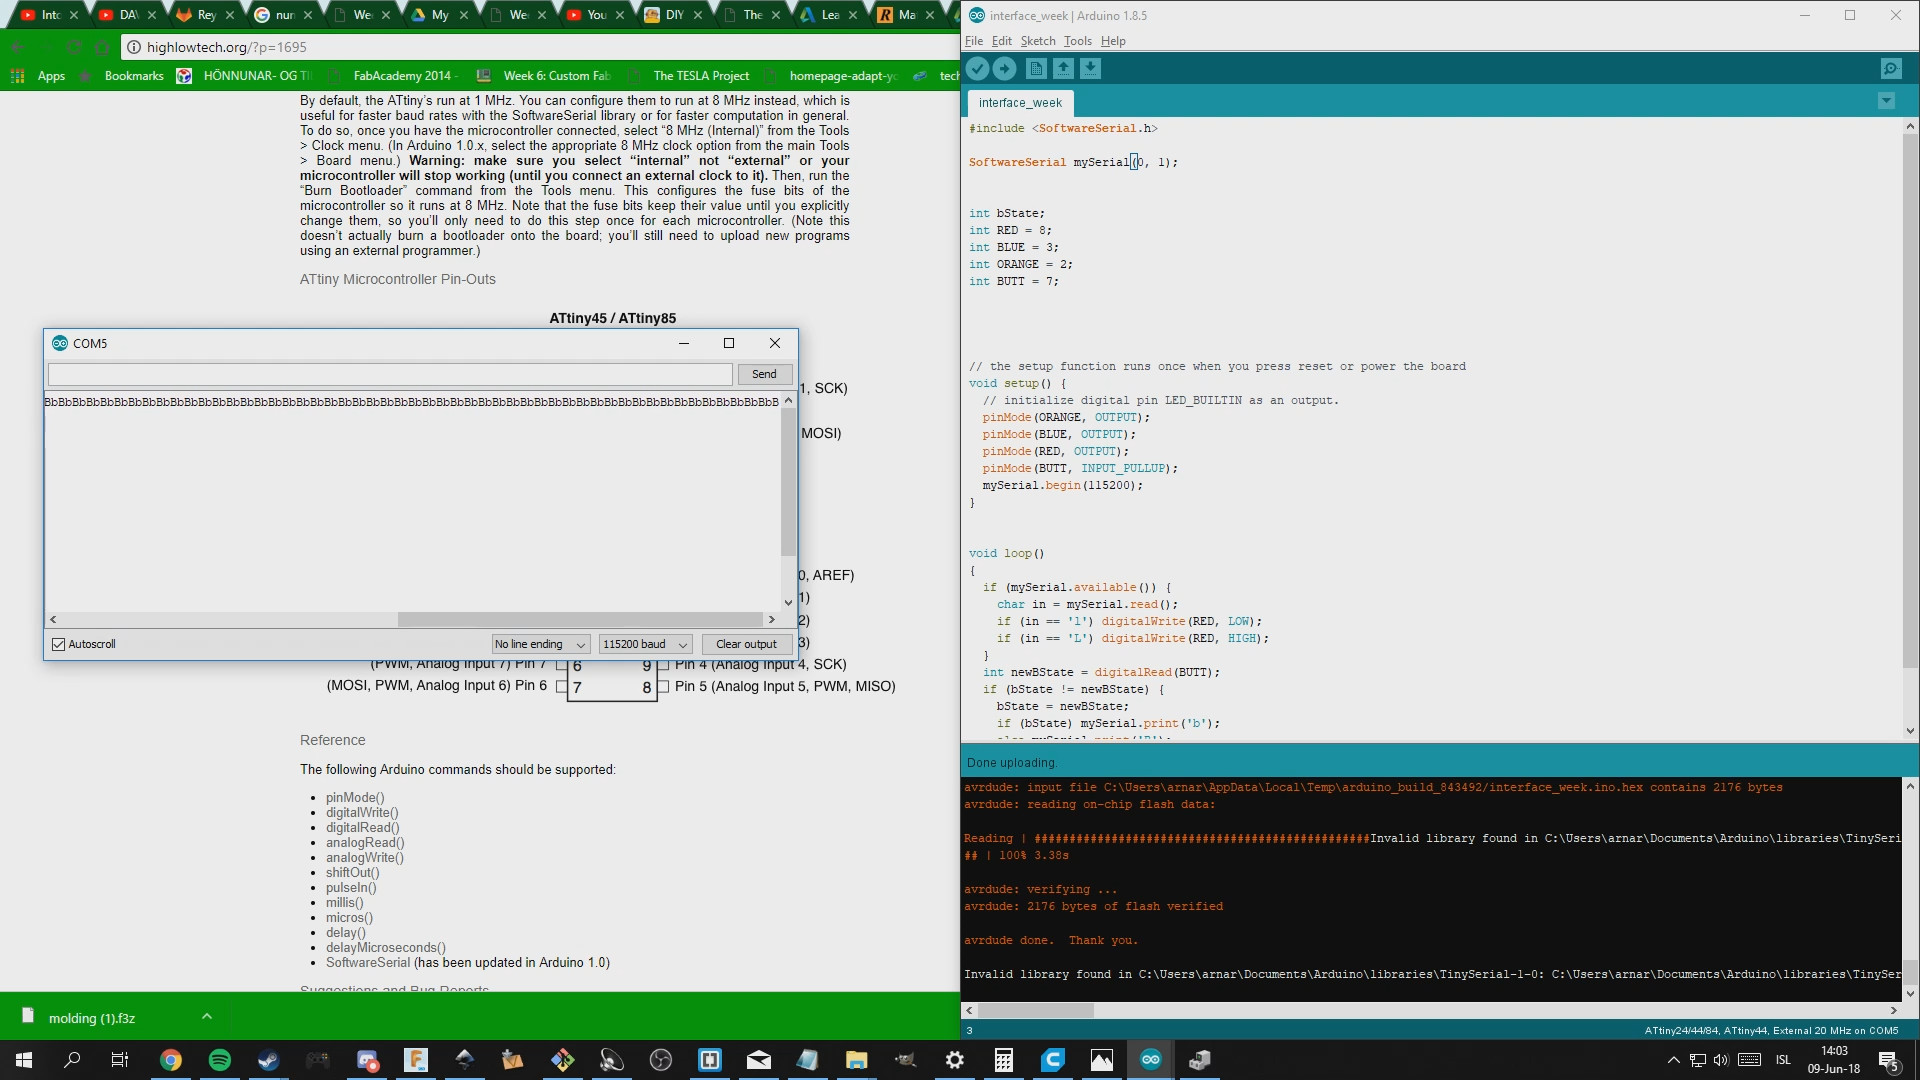Screen dimensions: 1920x1080
Task: Click the serial monitor horizontal scrollbar
Action: (580, 619)
